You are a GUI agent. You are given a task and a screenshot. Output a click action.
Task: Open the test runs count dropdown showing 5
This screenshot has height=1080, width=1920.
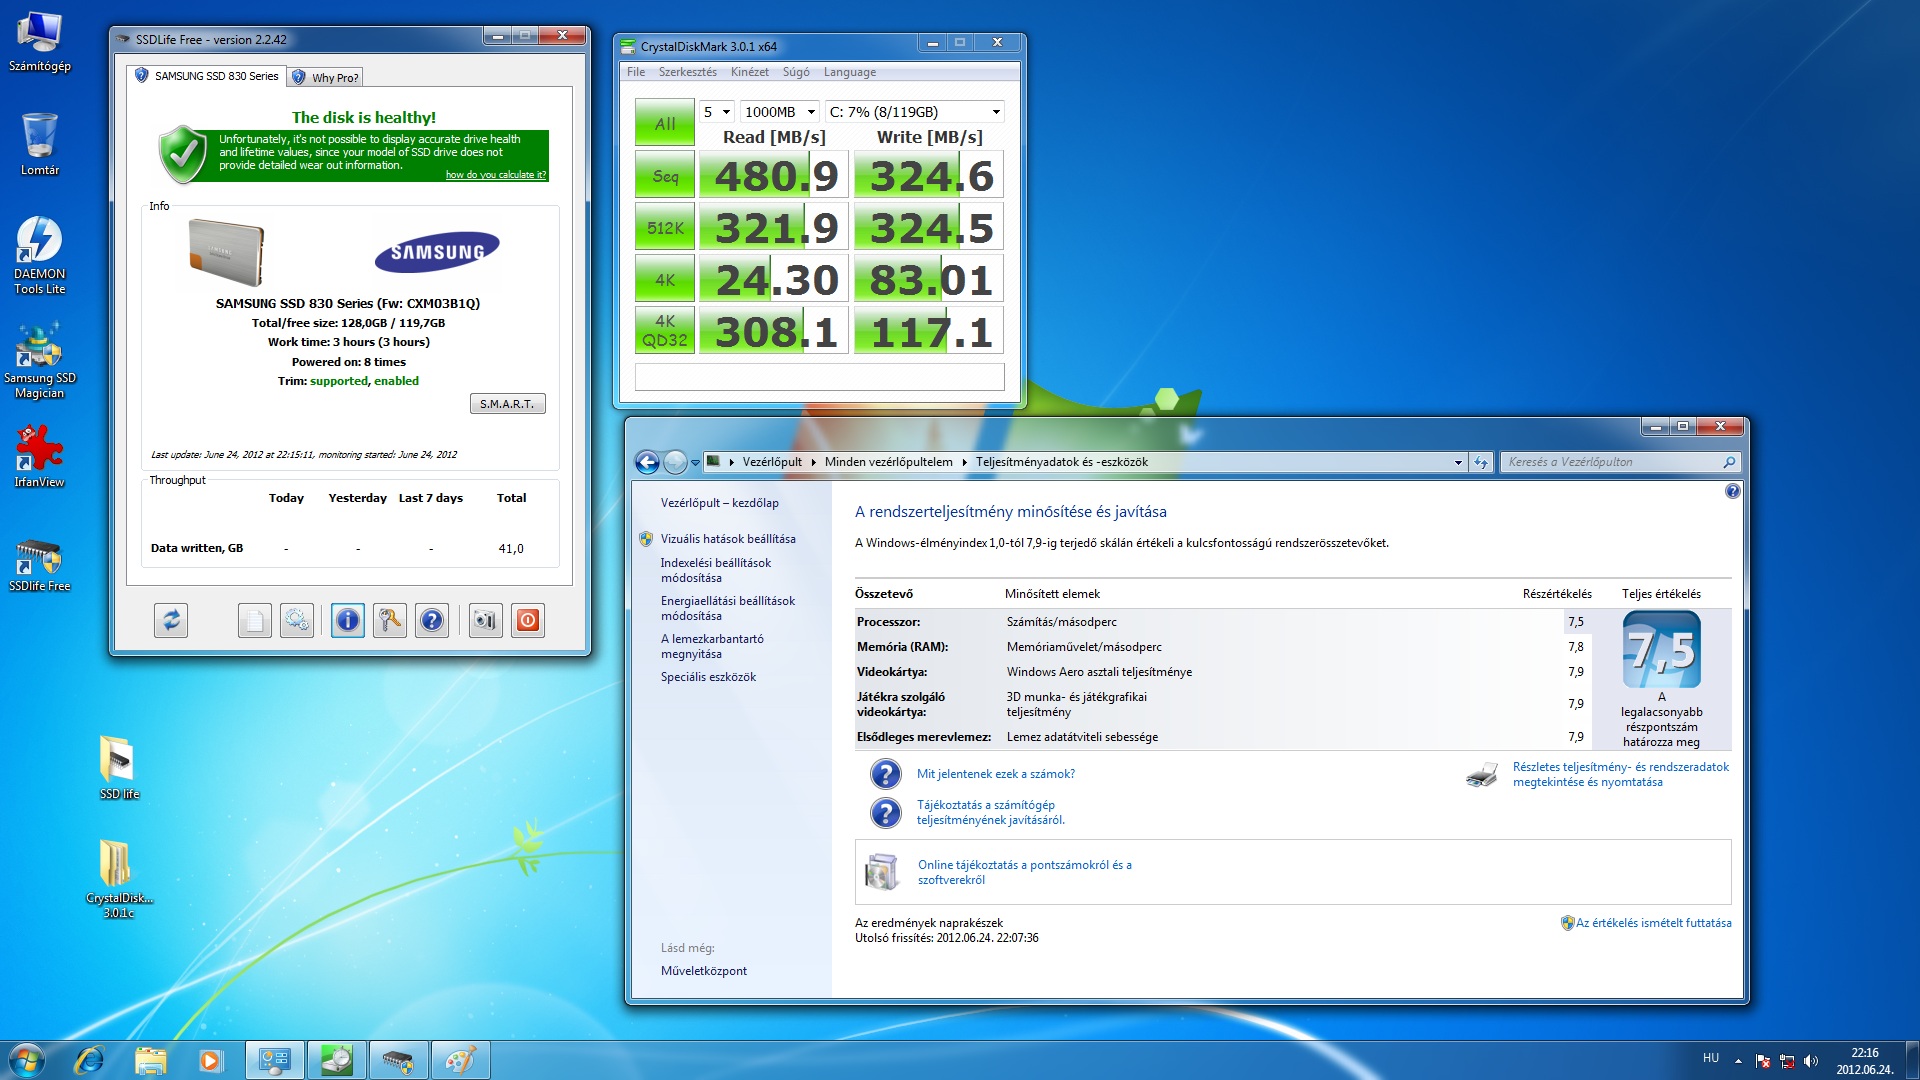tap(717, 112)
